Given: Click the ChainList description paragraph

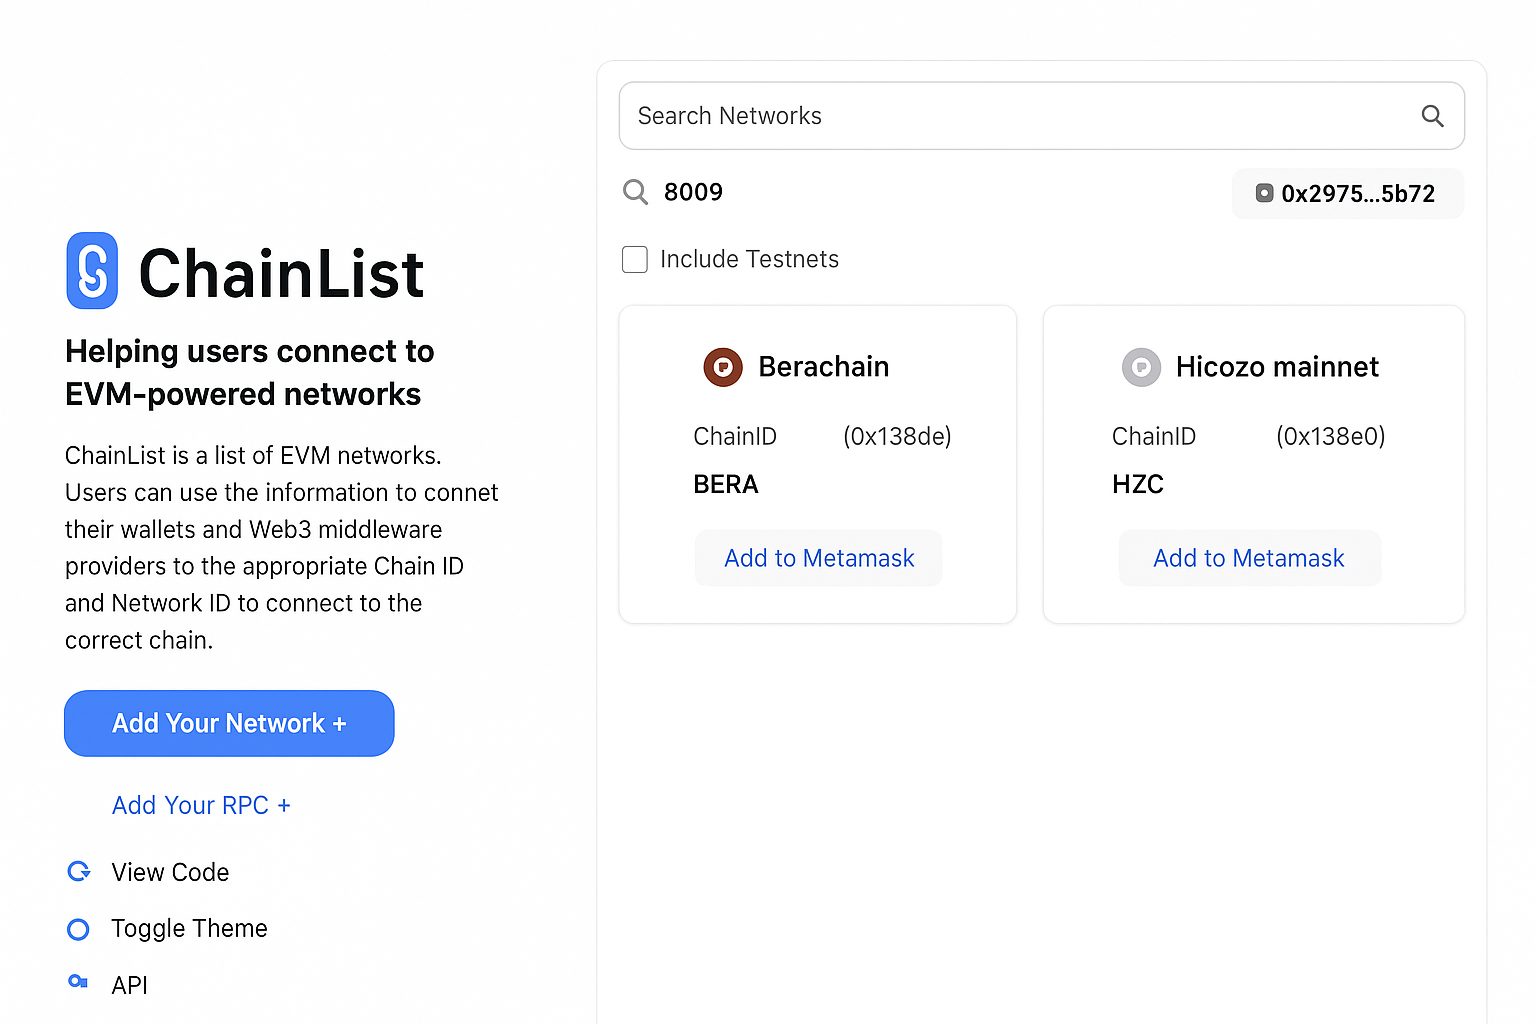Looking at the screenshot, I should pos(281,547).
